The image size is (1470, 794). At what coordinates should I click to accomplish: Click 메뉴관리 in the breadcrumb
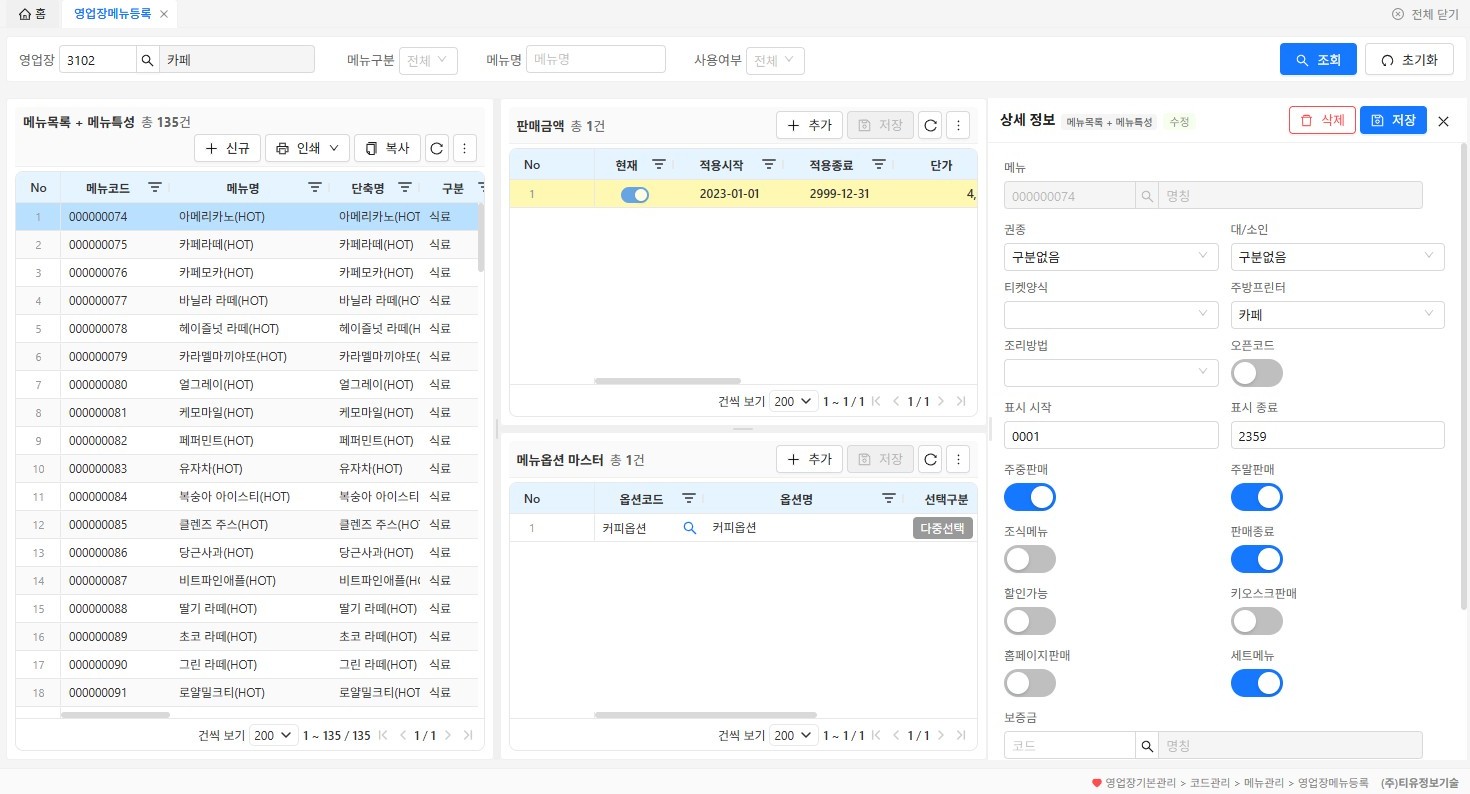(x=1263, y=783)
